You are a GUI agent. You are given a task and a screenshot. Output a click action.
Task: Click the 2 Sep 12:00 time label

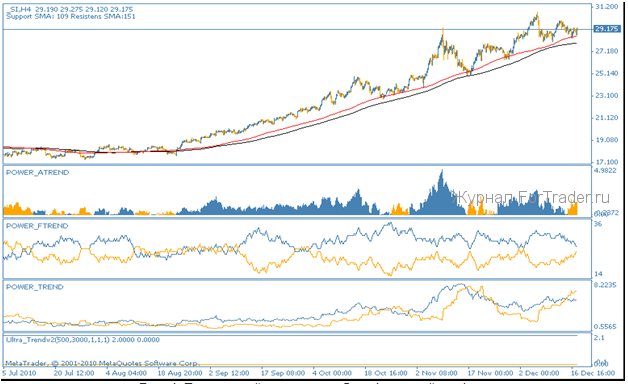tap(229, 373)
